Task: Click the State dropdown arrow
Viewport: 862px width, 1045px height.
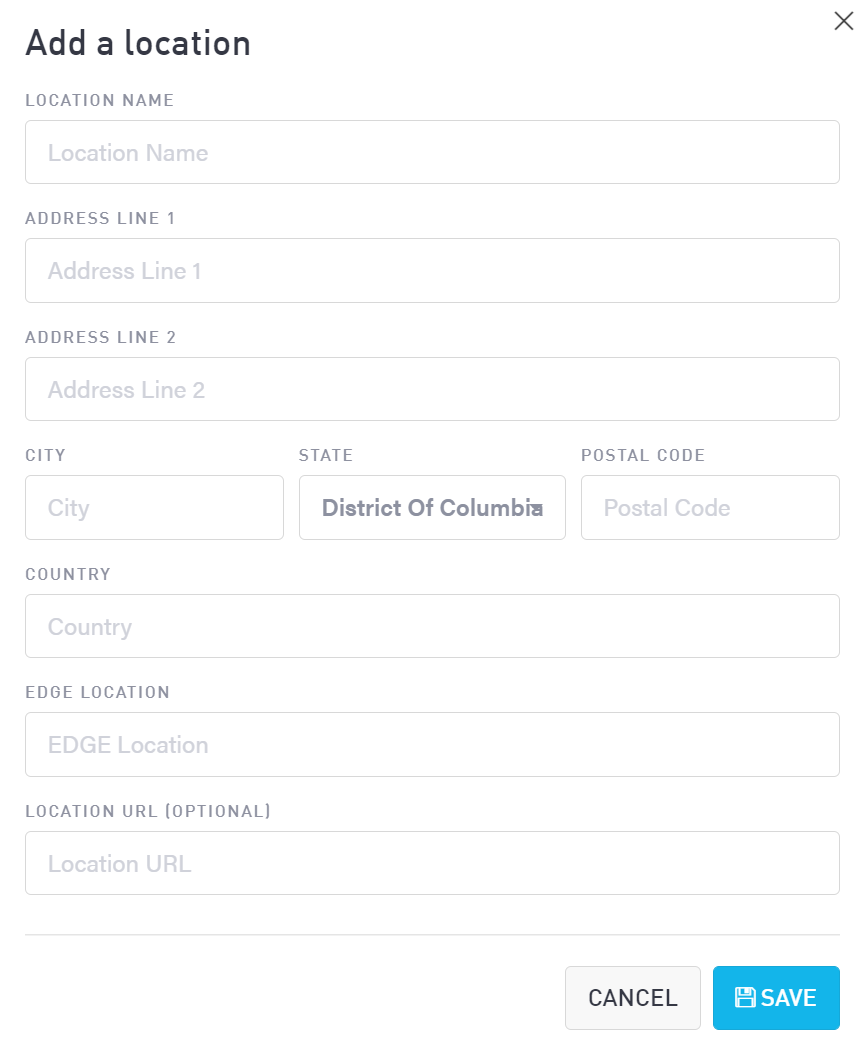Action: tap(538, 509)
